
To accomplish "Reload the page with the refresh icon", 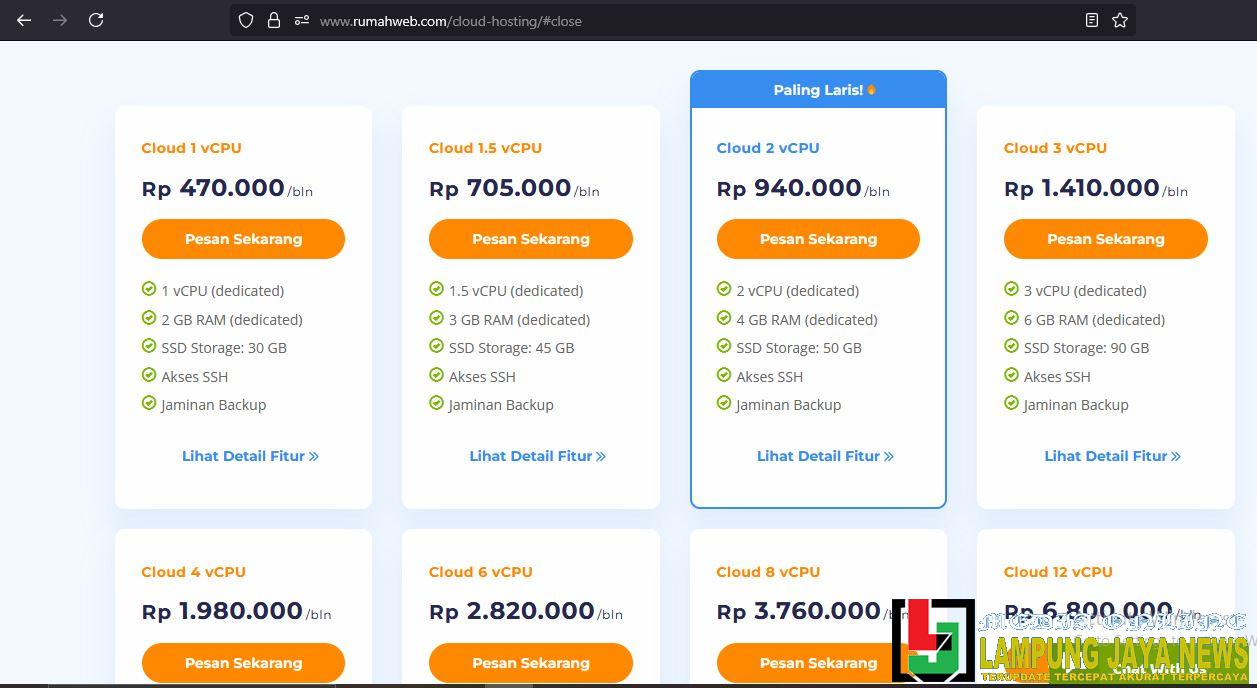I will [96, 20].
